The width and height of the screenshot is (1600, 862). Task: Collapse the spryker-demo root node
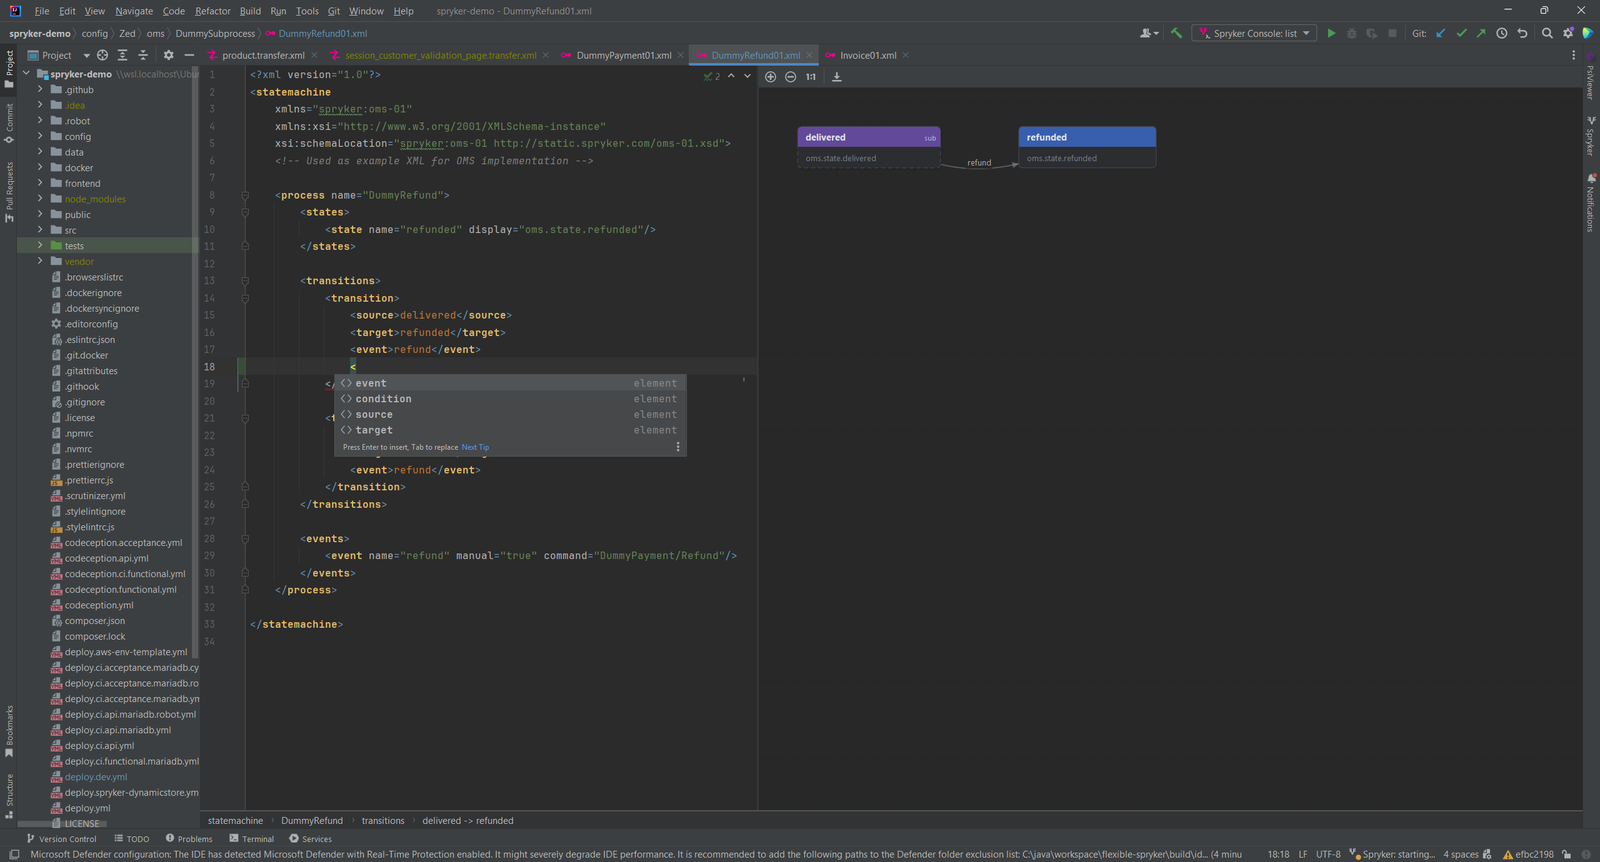(x=27, y=74)
